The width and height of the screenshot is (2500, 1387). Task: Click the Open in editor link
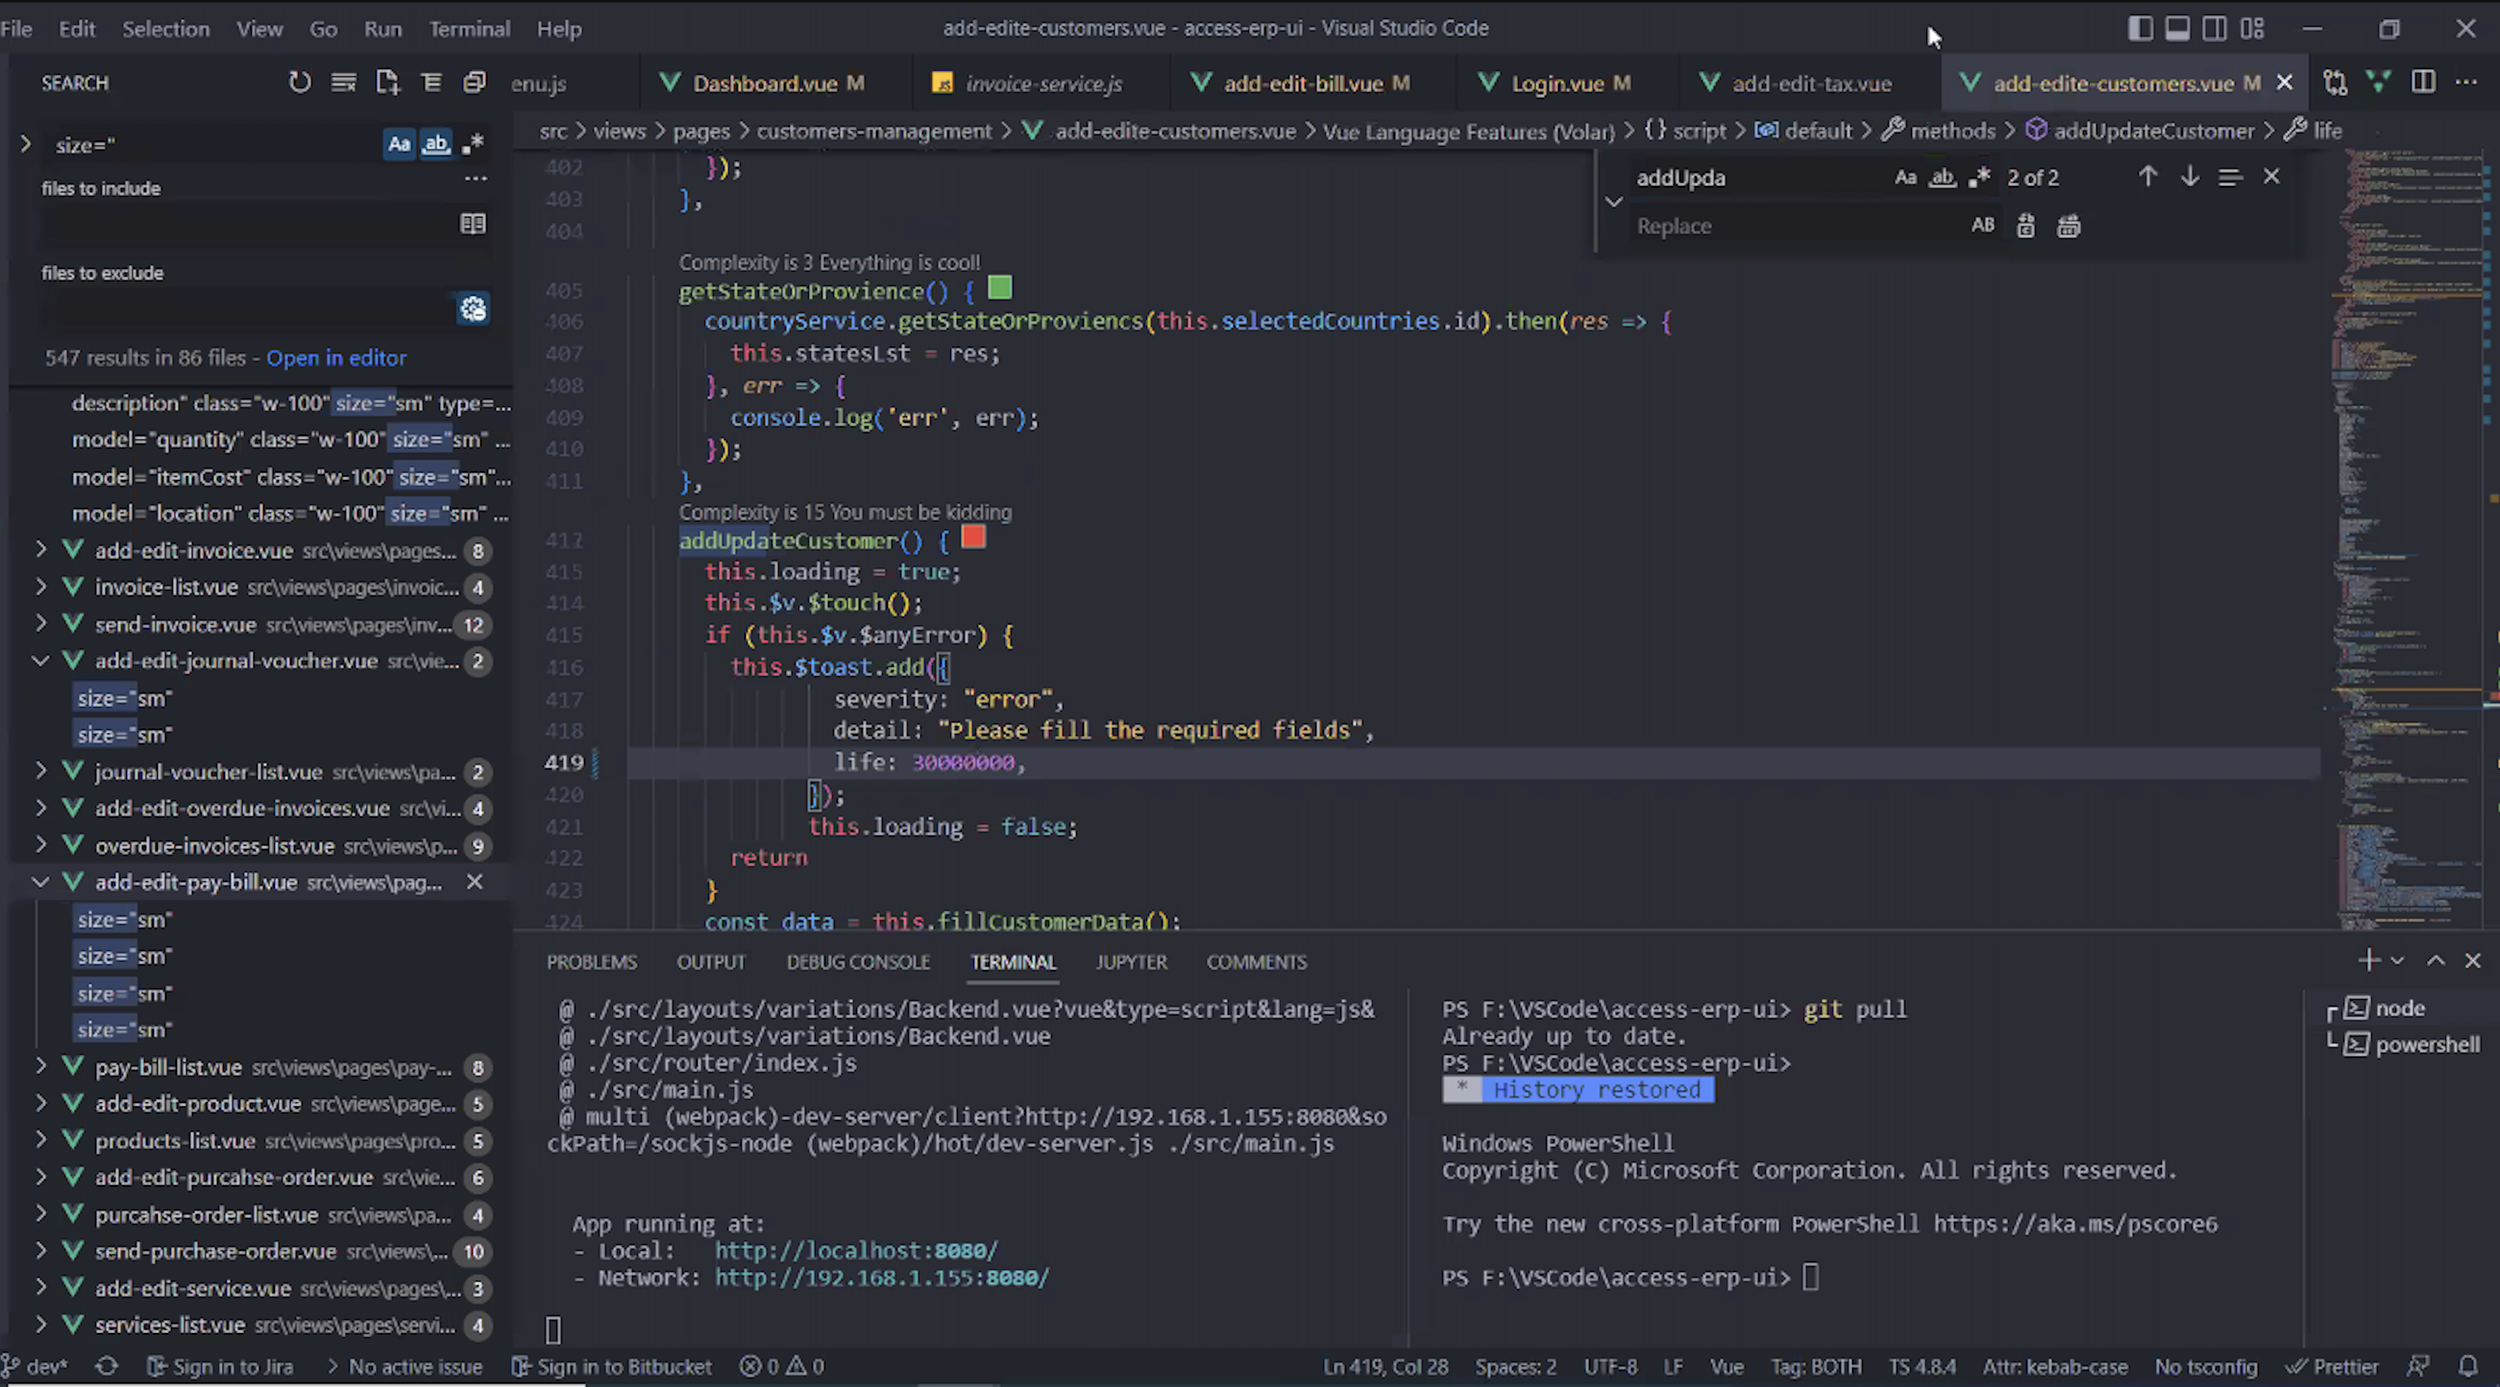(336, 358)
